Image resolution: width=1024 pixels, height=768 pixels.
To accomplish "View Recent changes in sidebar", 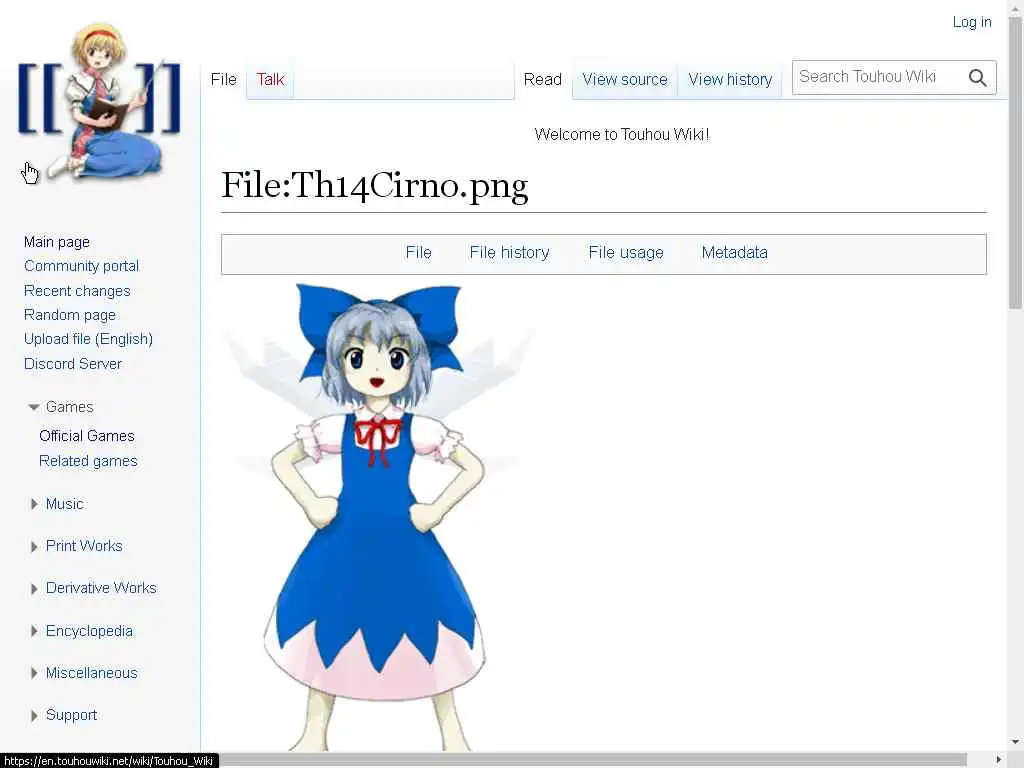I will click(x=77, y=291).
